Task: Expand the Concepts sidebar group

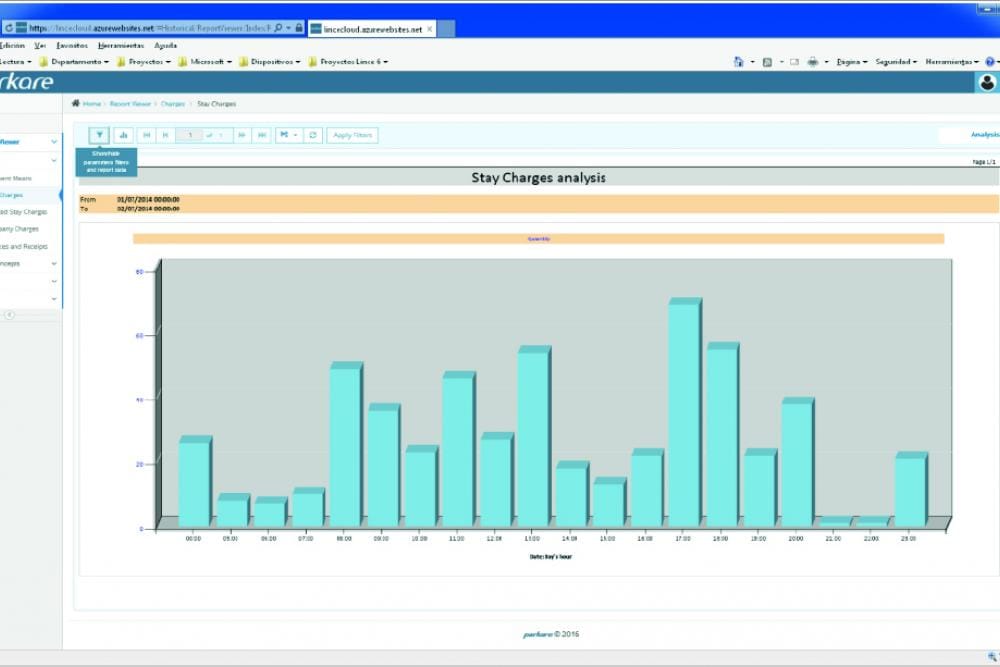Action: 54,264
